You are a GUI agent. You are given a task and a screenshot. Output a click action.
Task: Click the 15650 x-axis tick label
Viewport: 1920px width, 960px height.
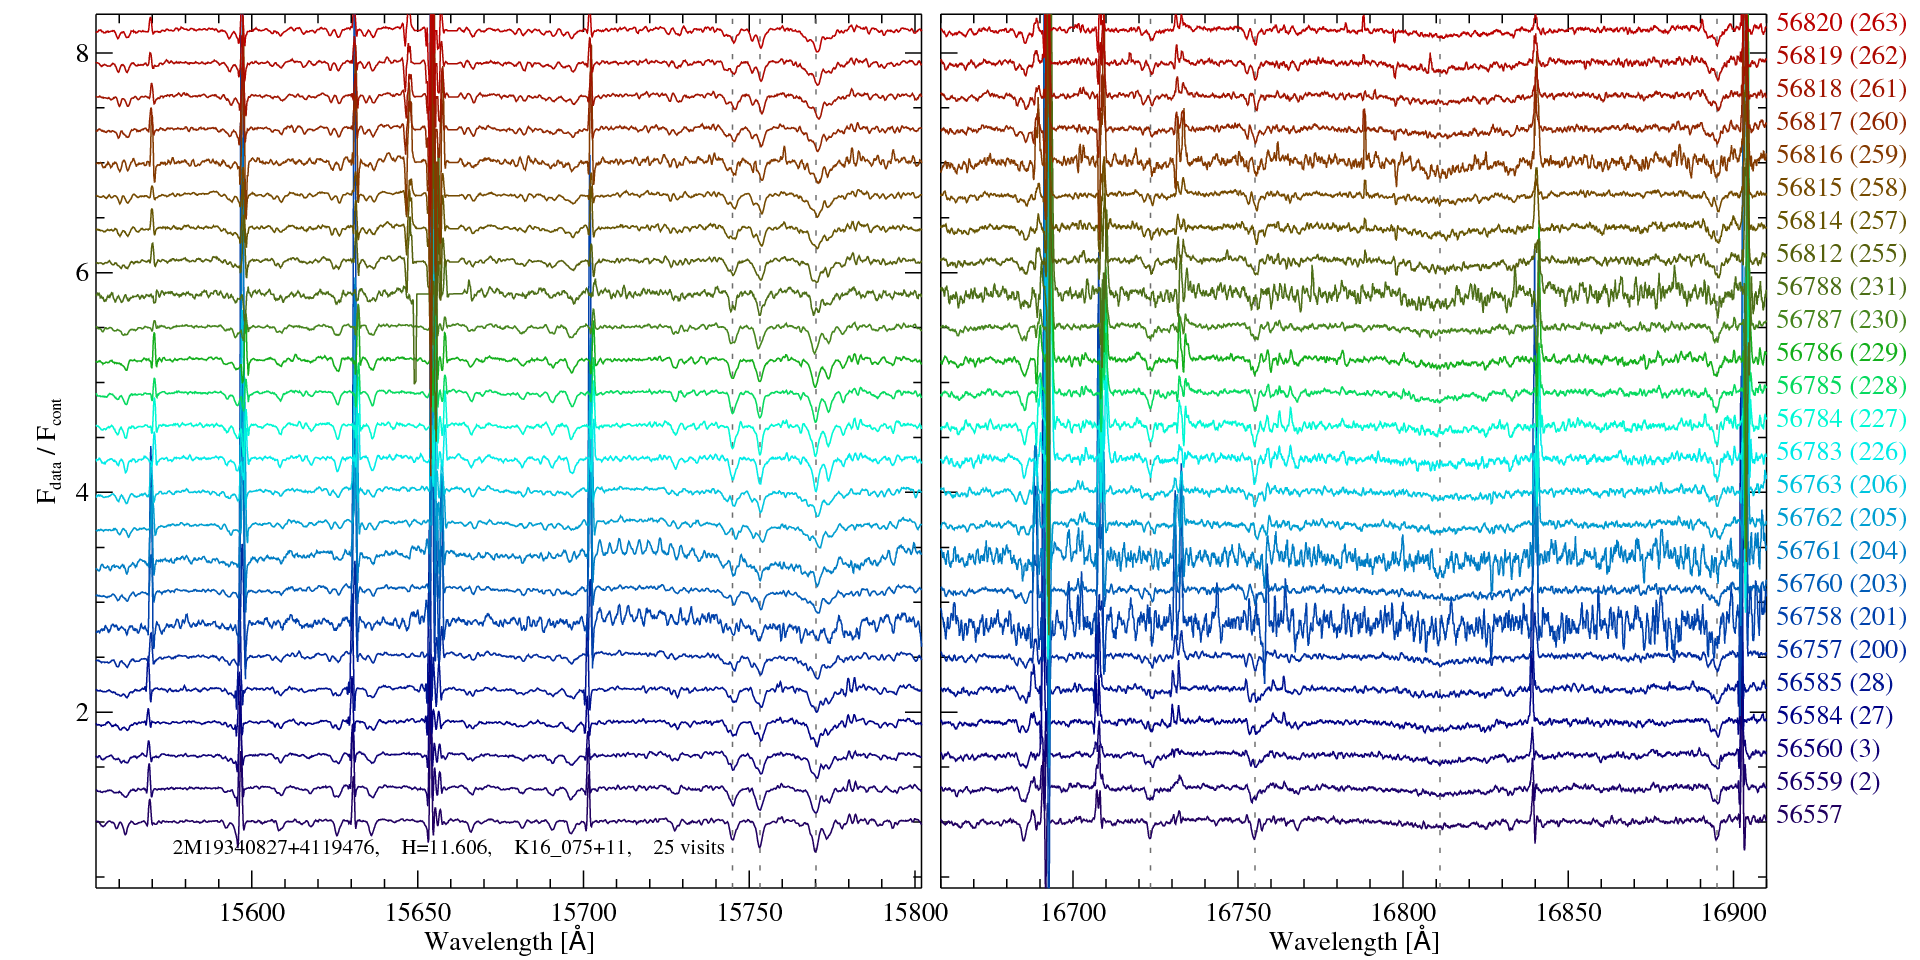click(417, 913)
